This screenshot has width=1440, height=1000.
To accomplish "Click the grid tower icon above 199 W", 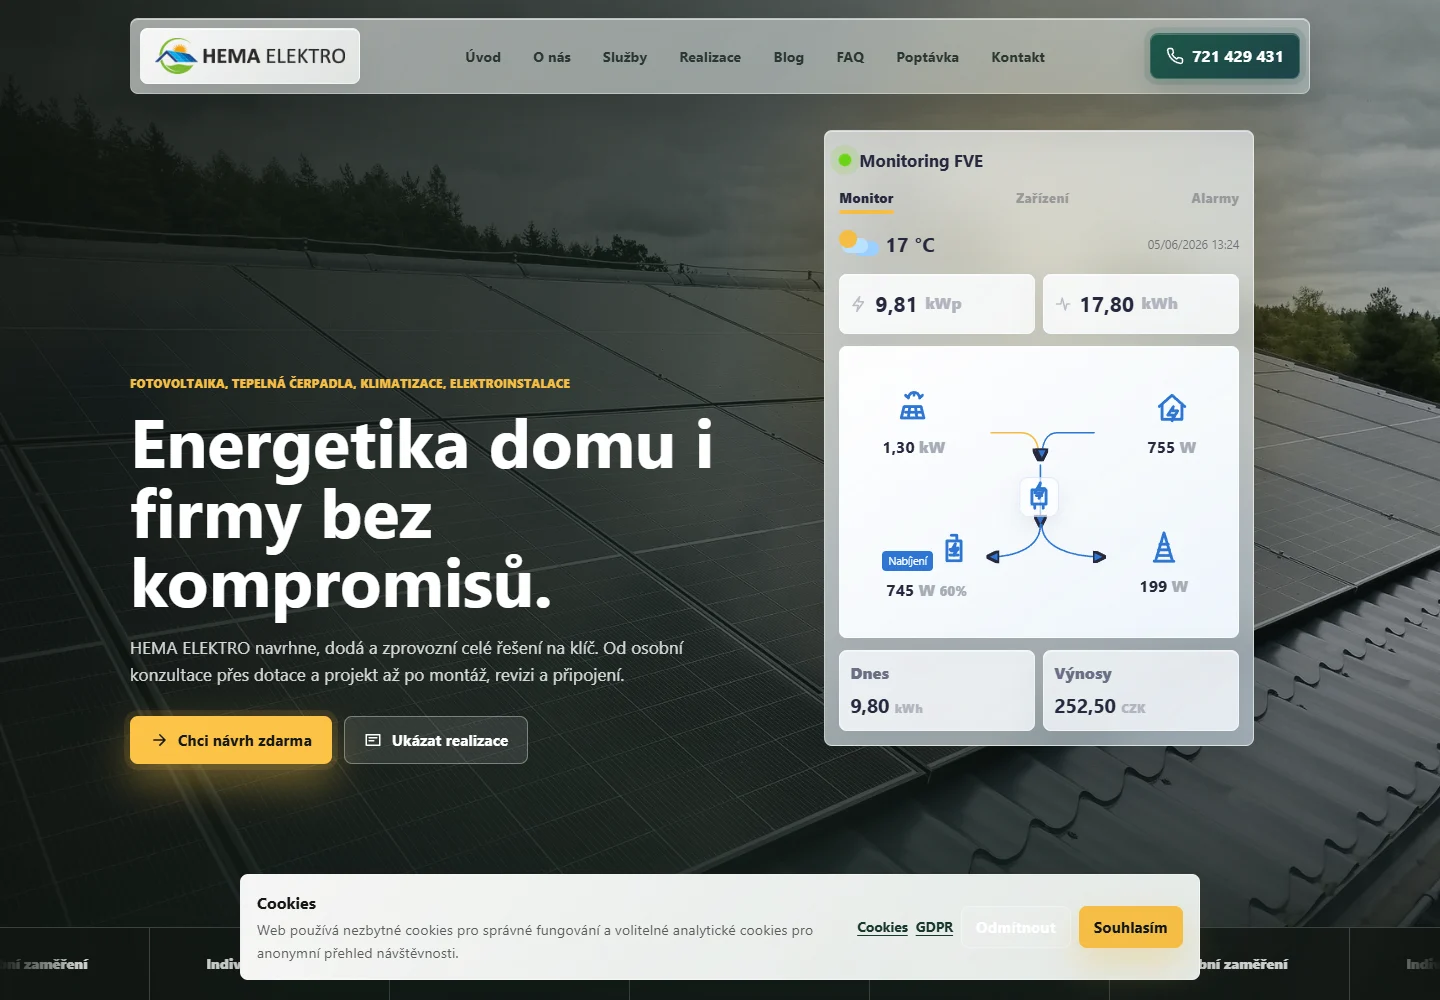I will click(1164, 547).
